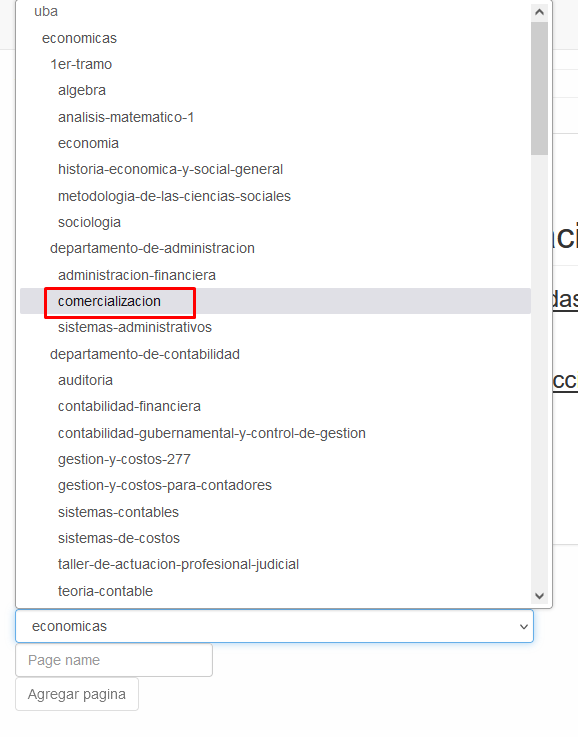The height and width of the screenshot is (737, 578).
Task: Pick the auditoria option
Action: [x=275, y=380]
